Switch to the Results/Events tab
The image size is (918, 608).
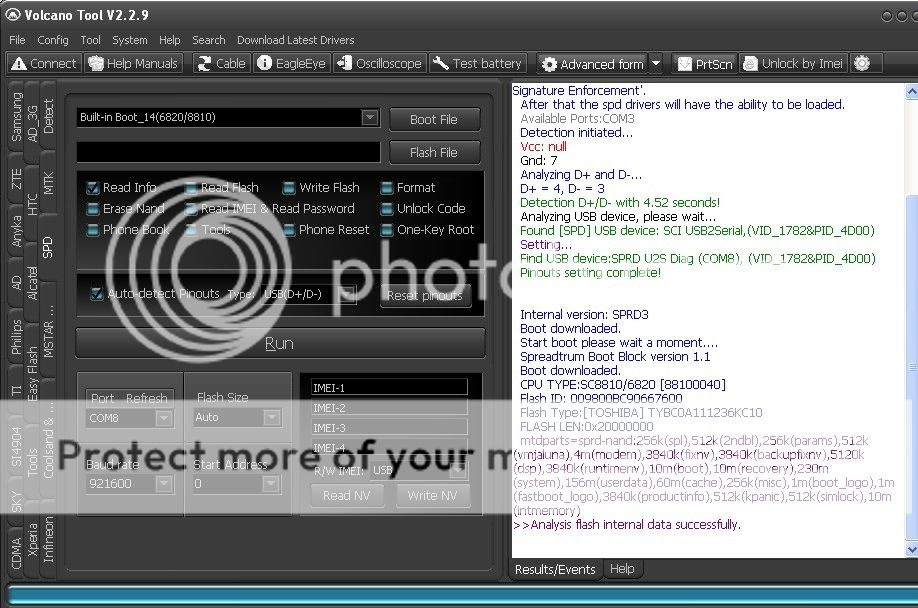coord(554,569)
